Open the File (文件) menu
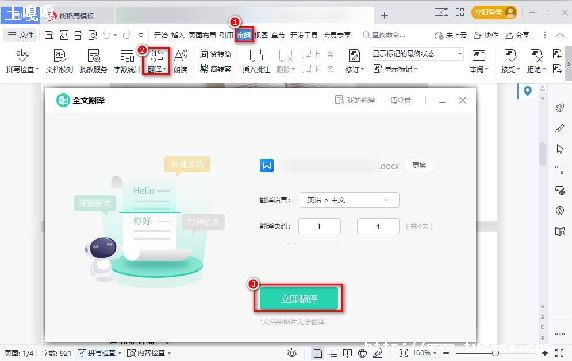572x361 pixels. point(20,35)
